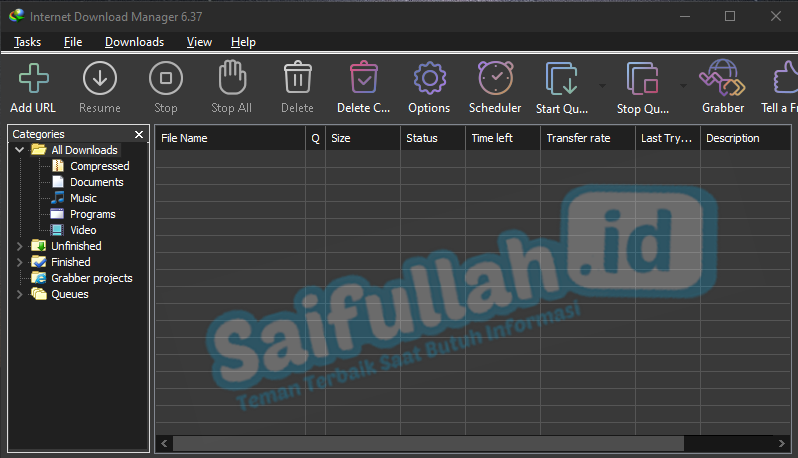Launch the Grabber tool icon
Screen dimensions: 798x458
pos(723,77)
